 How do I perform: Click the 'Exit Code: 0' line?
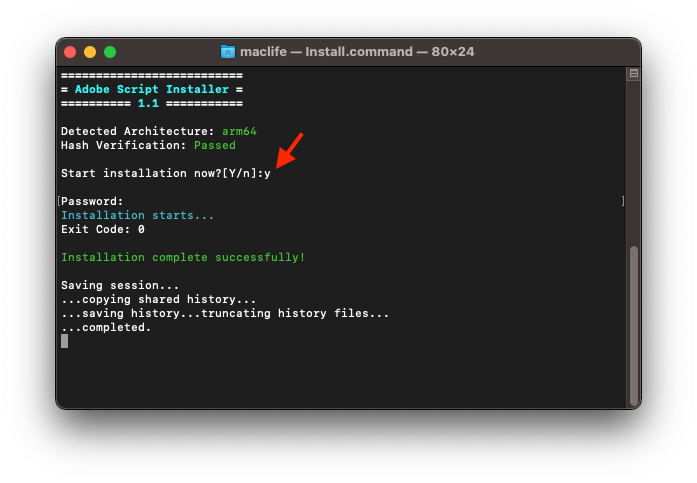(103, 229)
